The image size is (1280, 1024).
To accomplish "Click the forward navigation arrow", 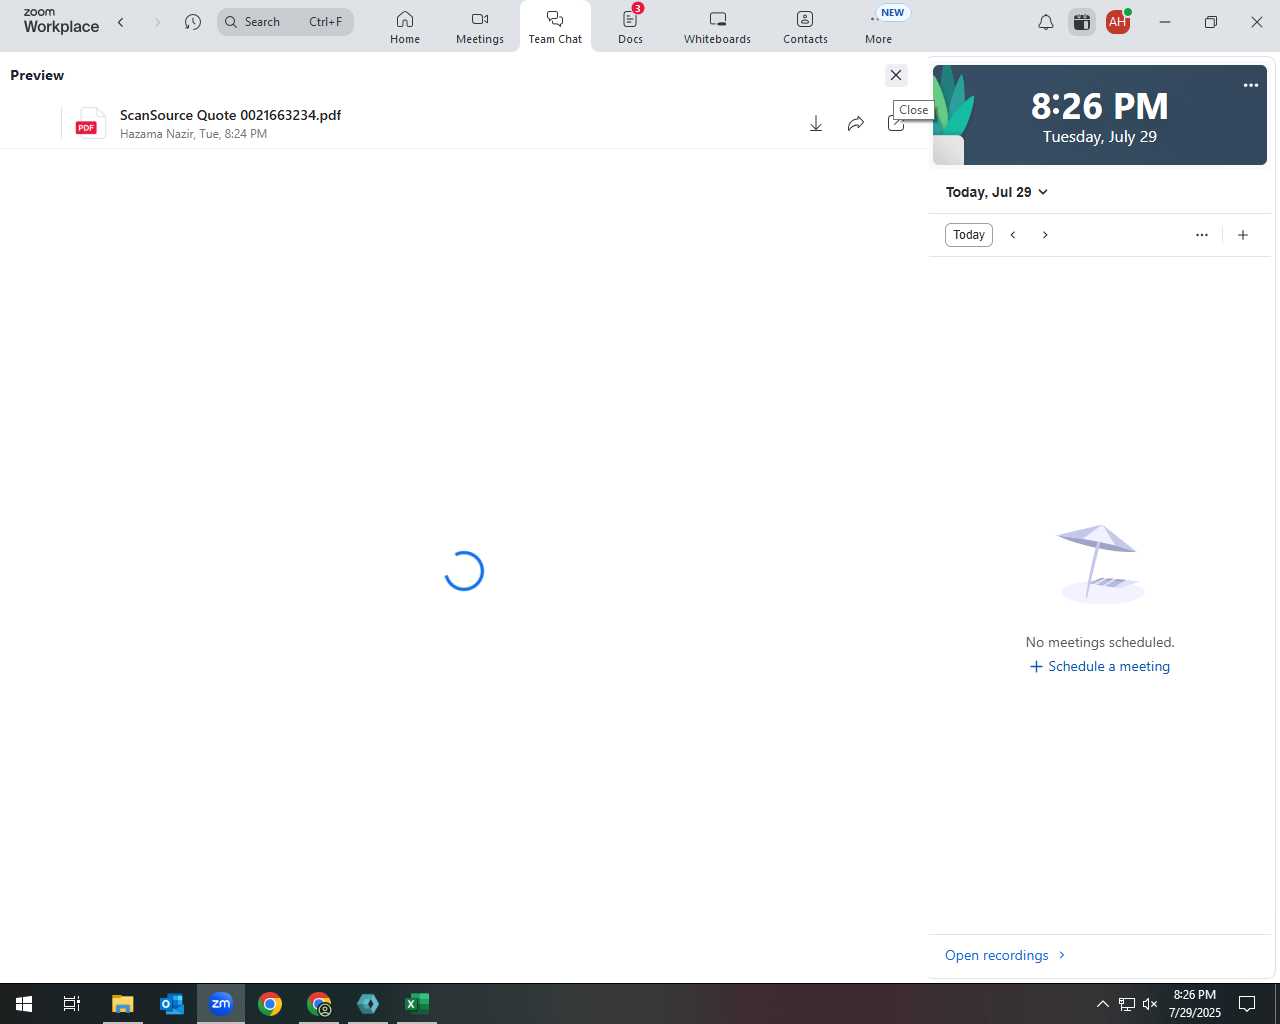I will 157,22.
